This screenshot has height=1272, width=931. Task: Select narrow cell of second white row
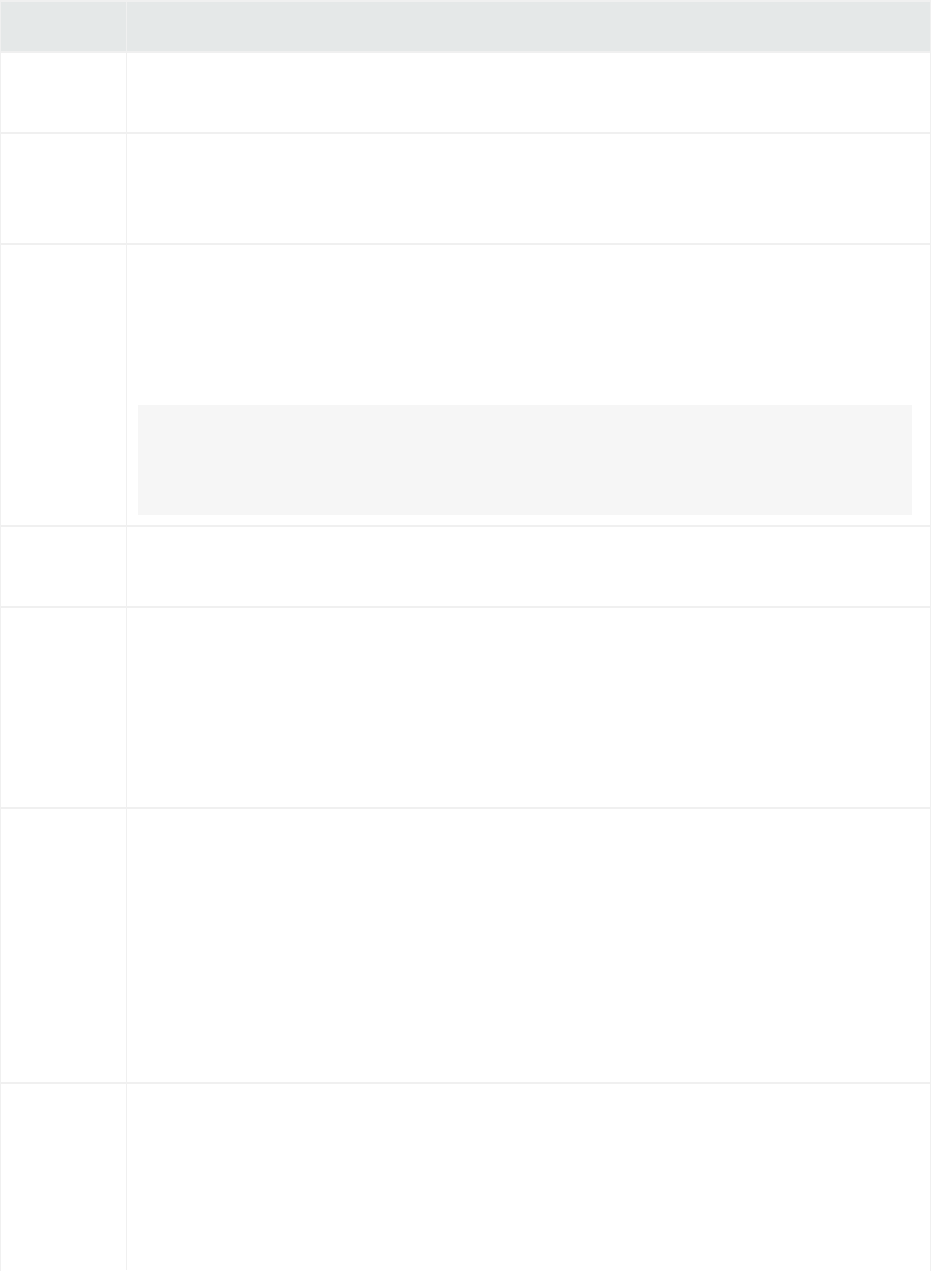63,188
